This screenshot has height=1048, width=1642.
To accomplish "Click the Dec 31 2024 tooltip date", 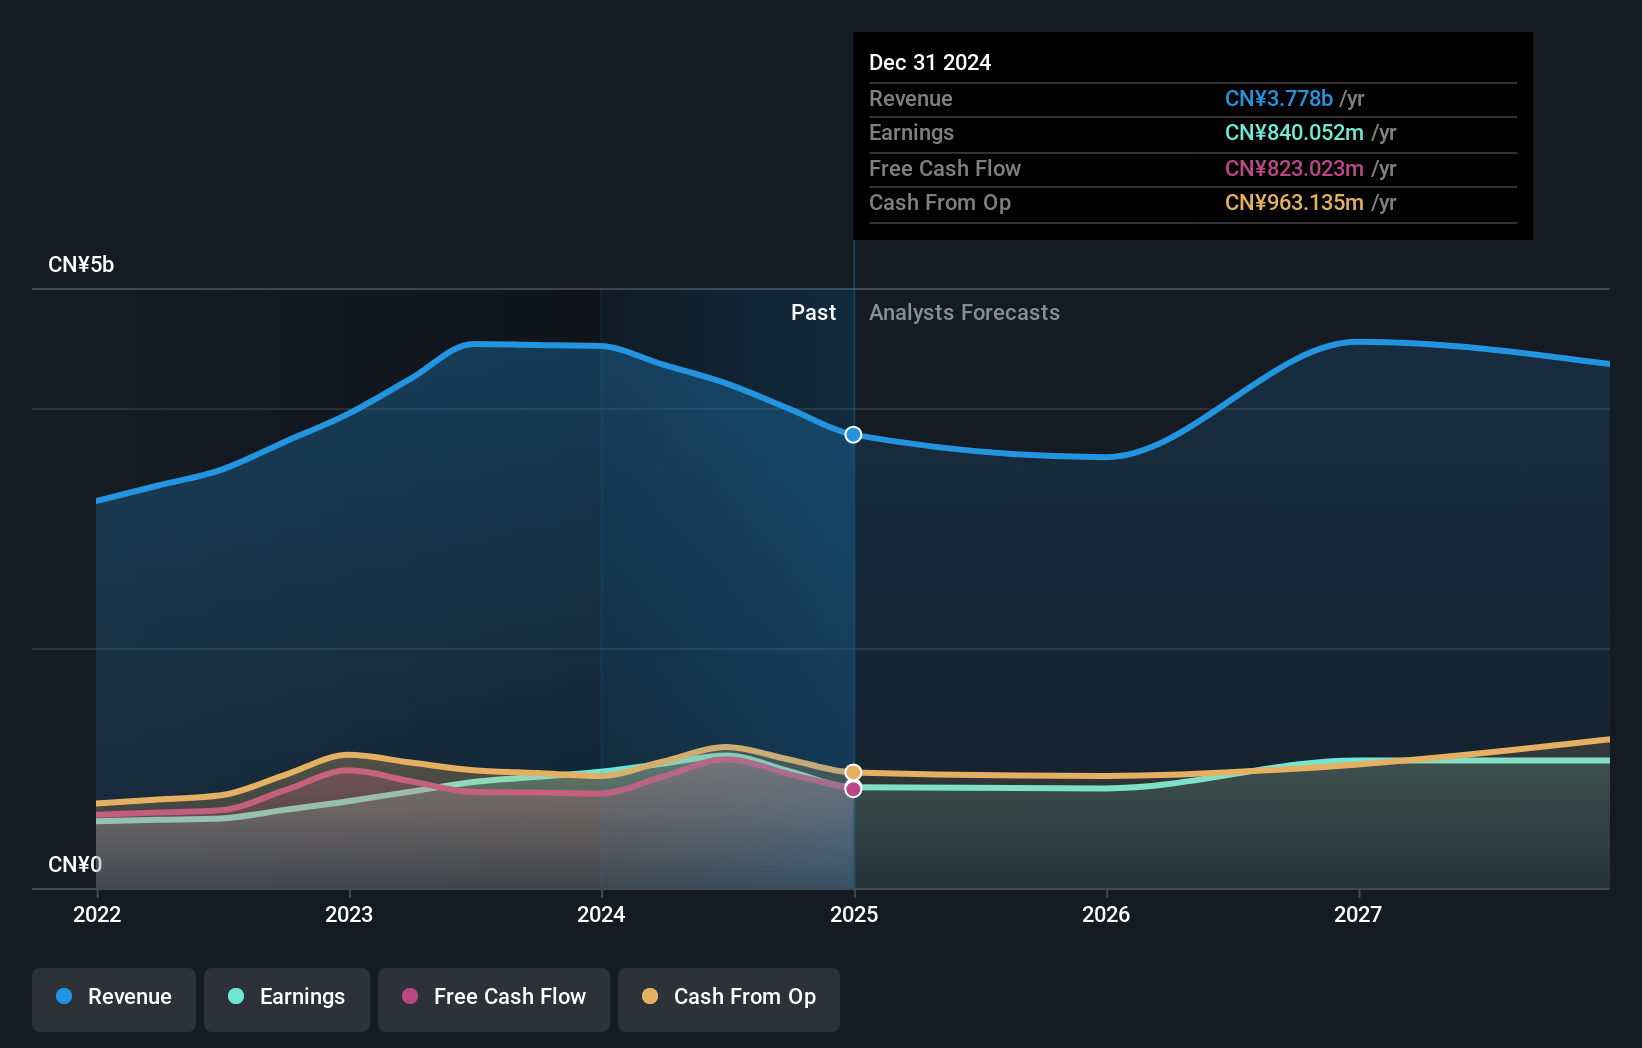I will (x=930, y=63).
